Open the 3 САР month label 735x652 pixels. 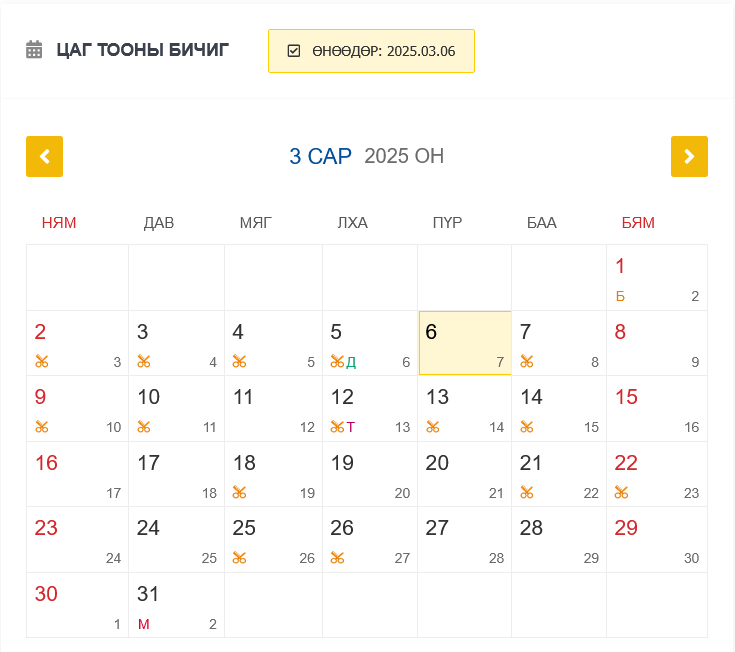320,156
